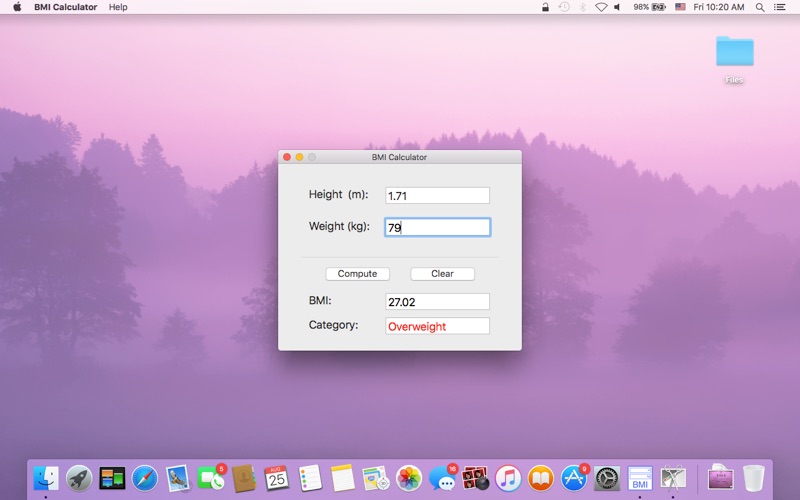Open the App Store from the dock
This screenshot has width=800, height=500.
(574, 479)
